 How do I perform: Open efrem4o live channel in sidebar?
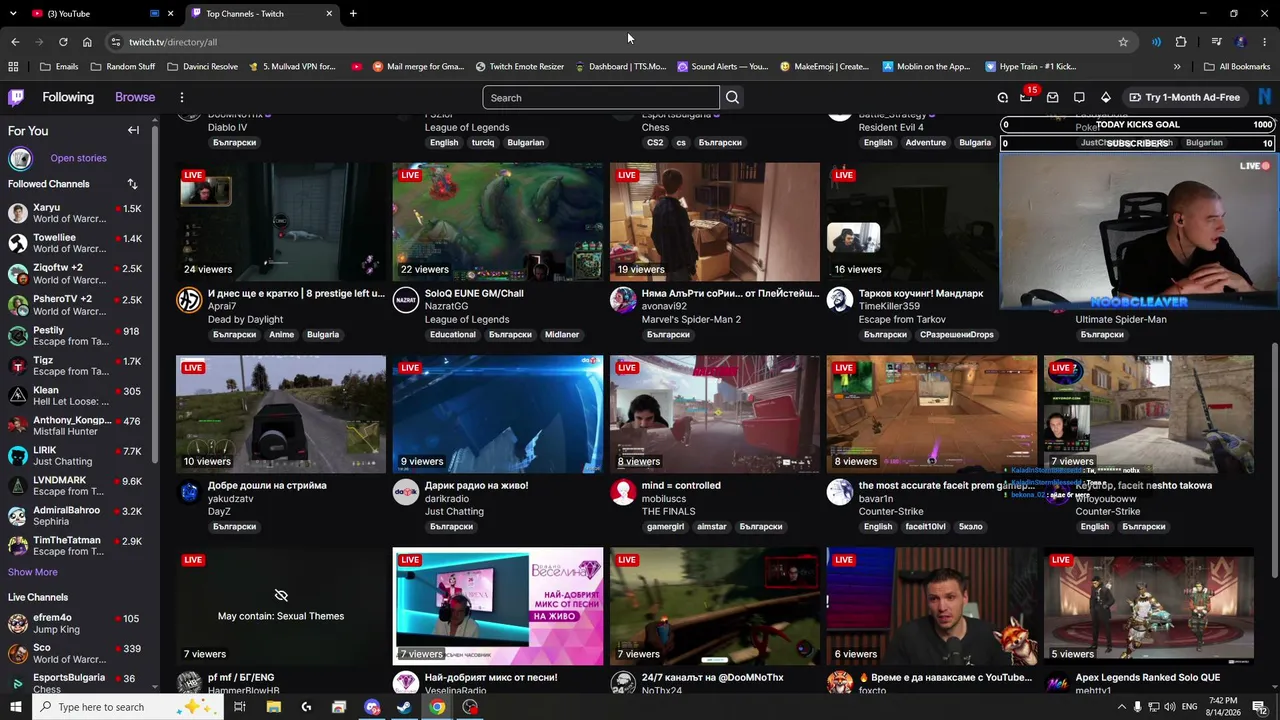tap(76, 624)
